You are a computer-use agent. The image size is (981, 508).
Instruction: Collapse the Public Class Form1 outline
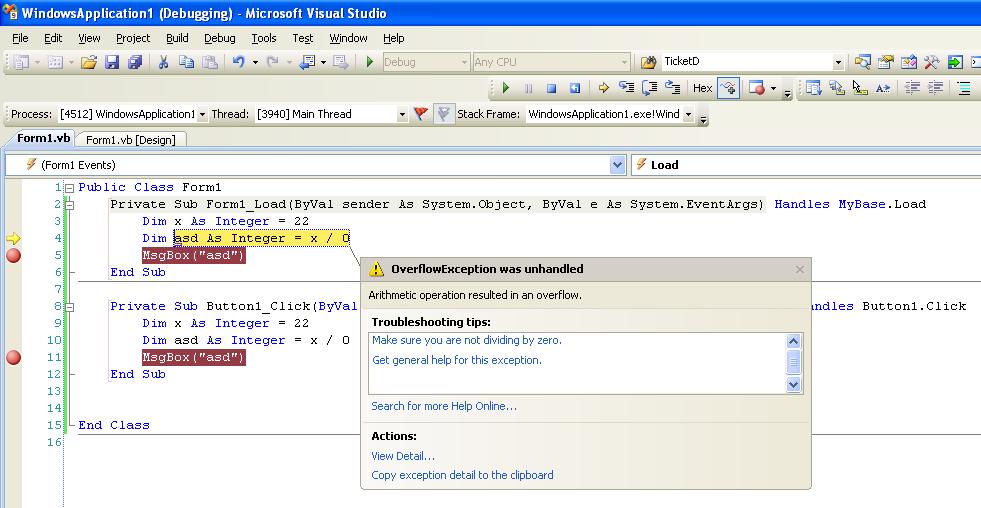click(x=69, y=187)
